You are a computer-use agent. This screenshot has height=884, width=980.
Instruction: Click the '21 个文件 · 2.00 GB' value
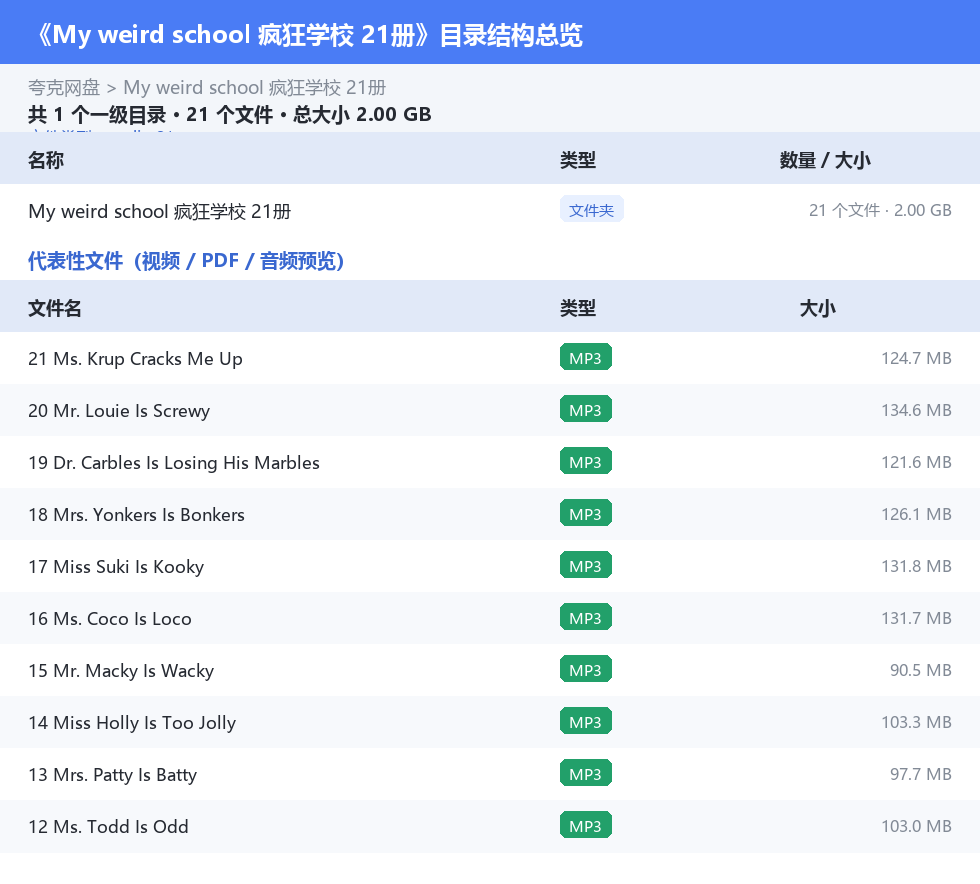(x=880, y=210)
